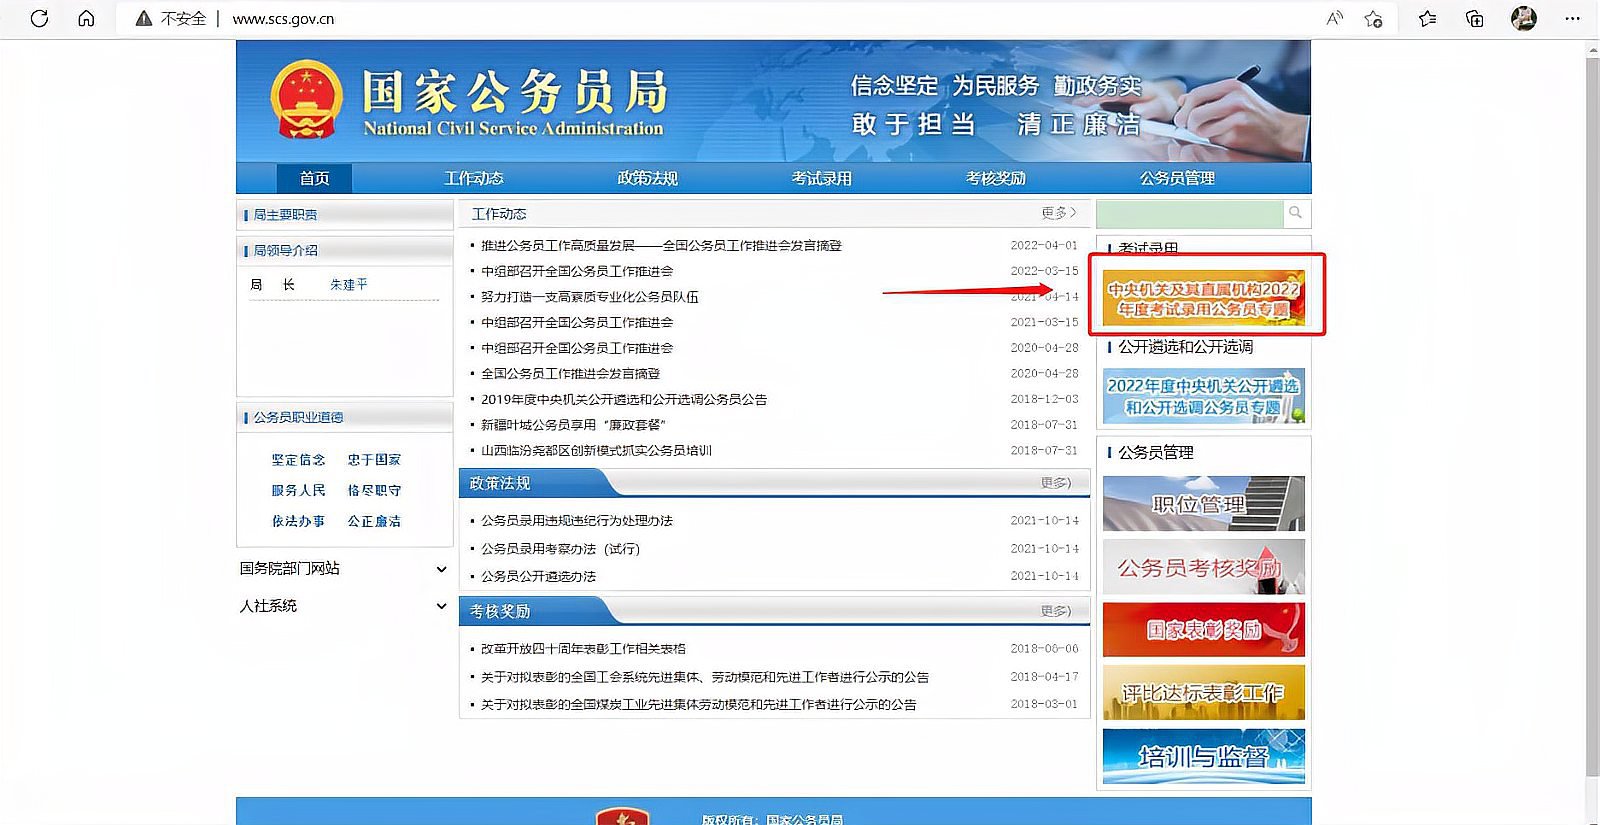Open the 国家表彰奖励 banner
This screenshot has height=825, width=1600.
(1204, 629)
